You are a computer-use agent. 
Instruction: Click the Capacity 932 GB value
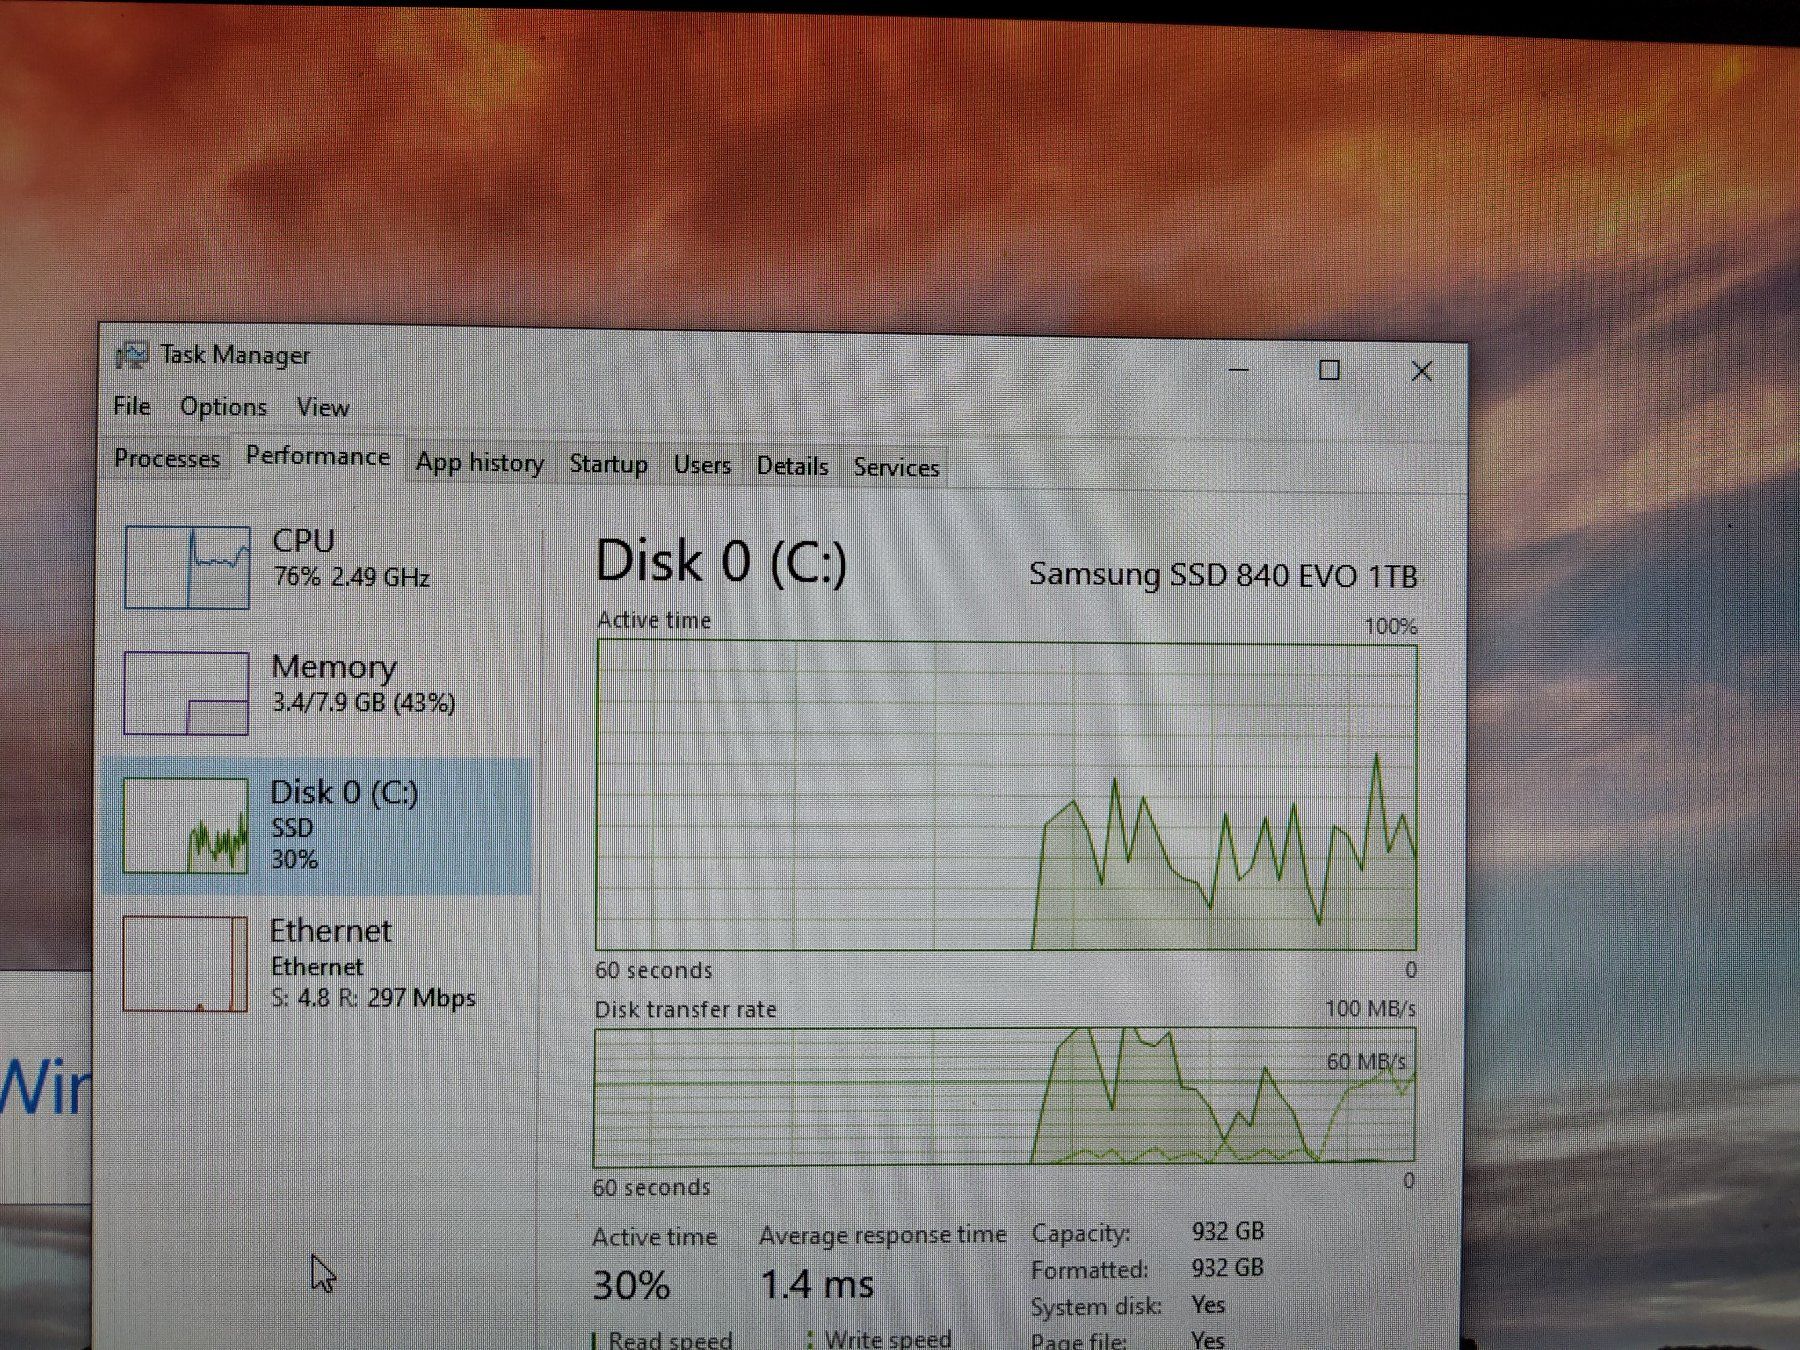point(1227,1231)
